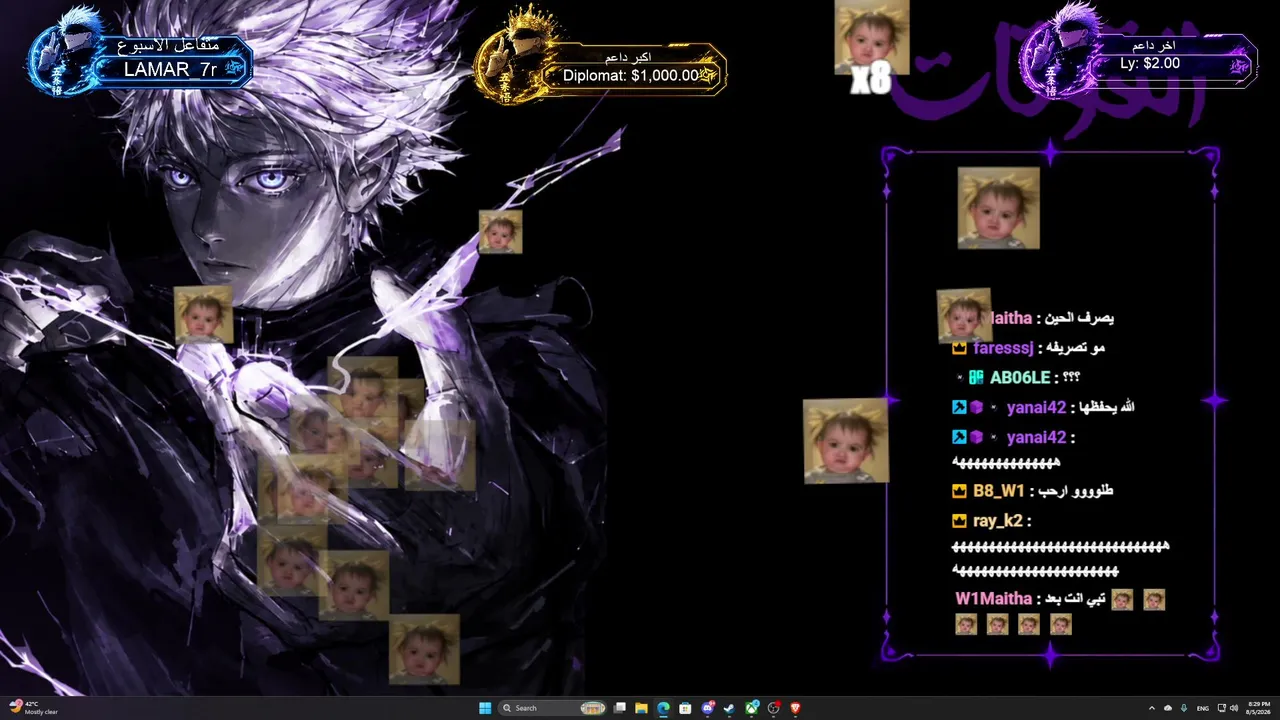Open Microsoft Store from the taskbar
Viewport: 1280px width, 720px height.
coord(685,708)
